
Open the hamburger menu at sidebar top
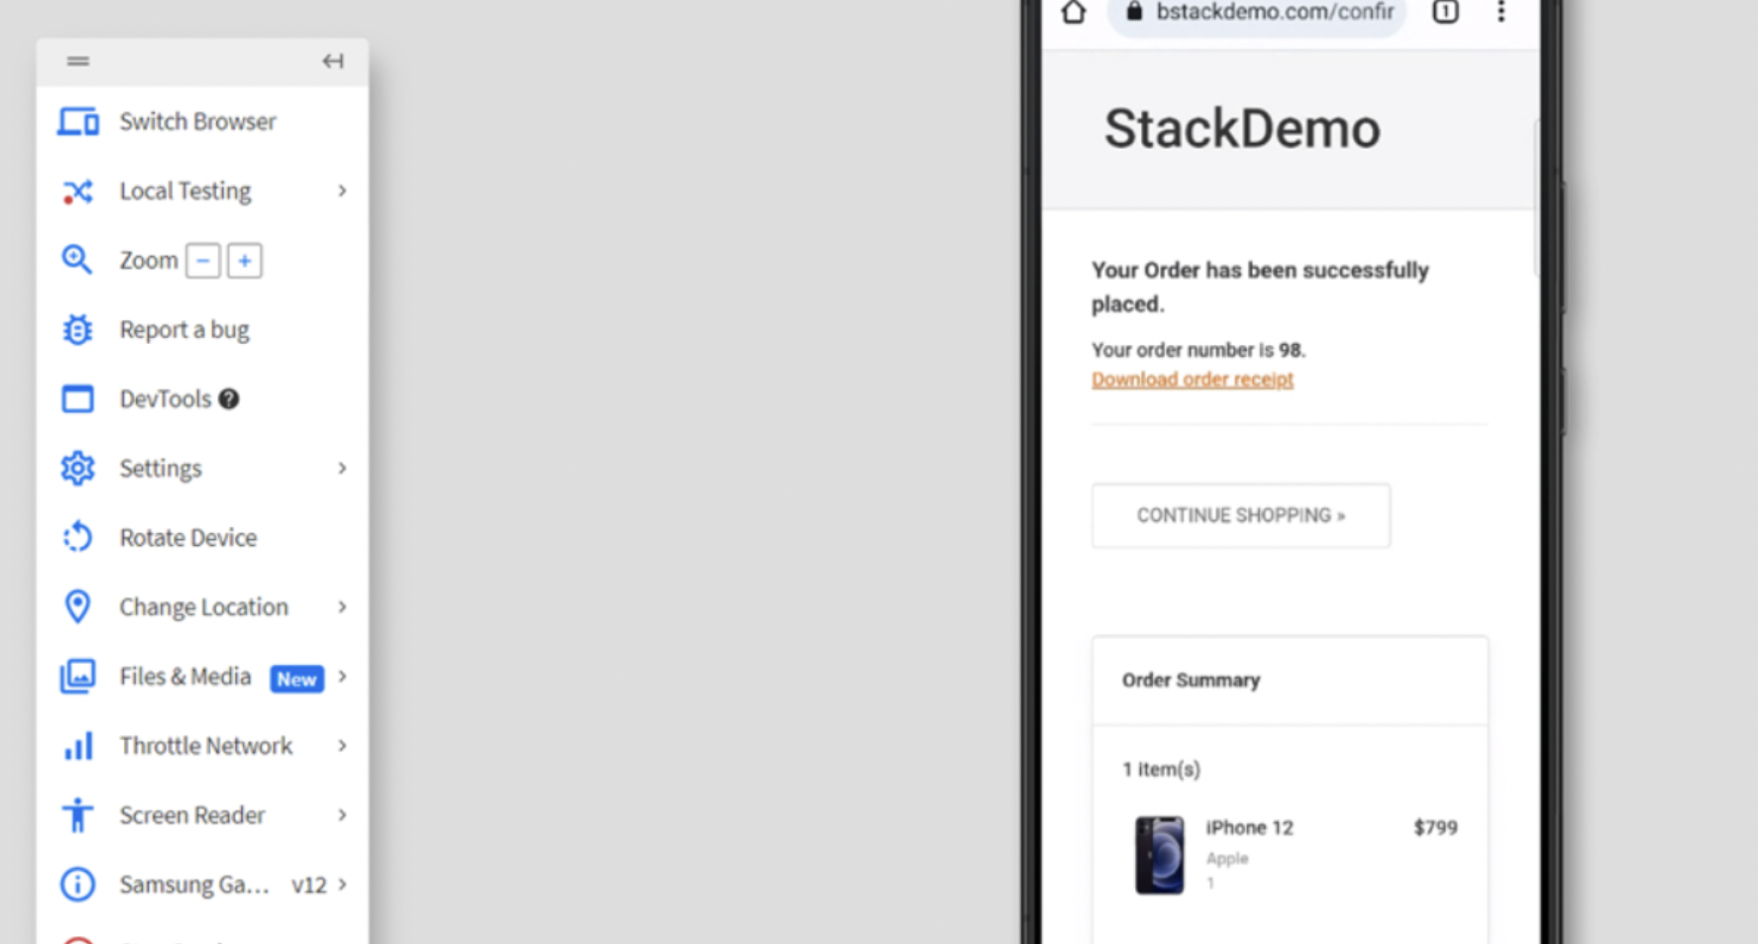tap(77, 60)
